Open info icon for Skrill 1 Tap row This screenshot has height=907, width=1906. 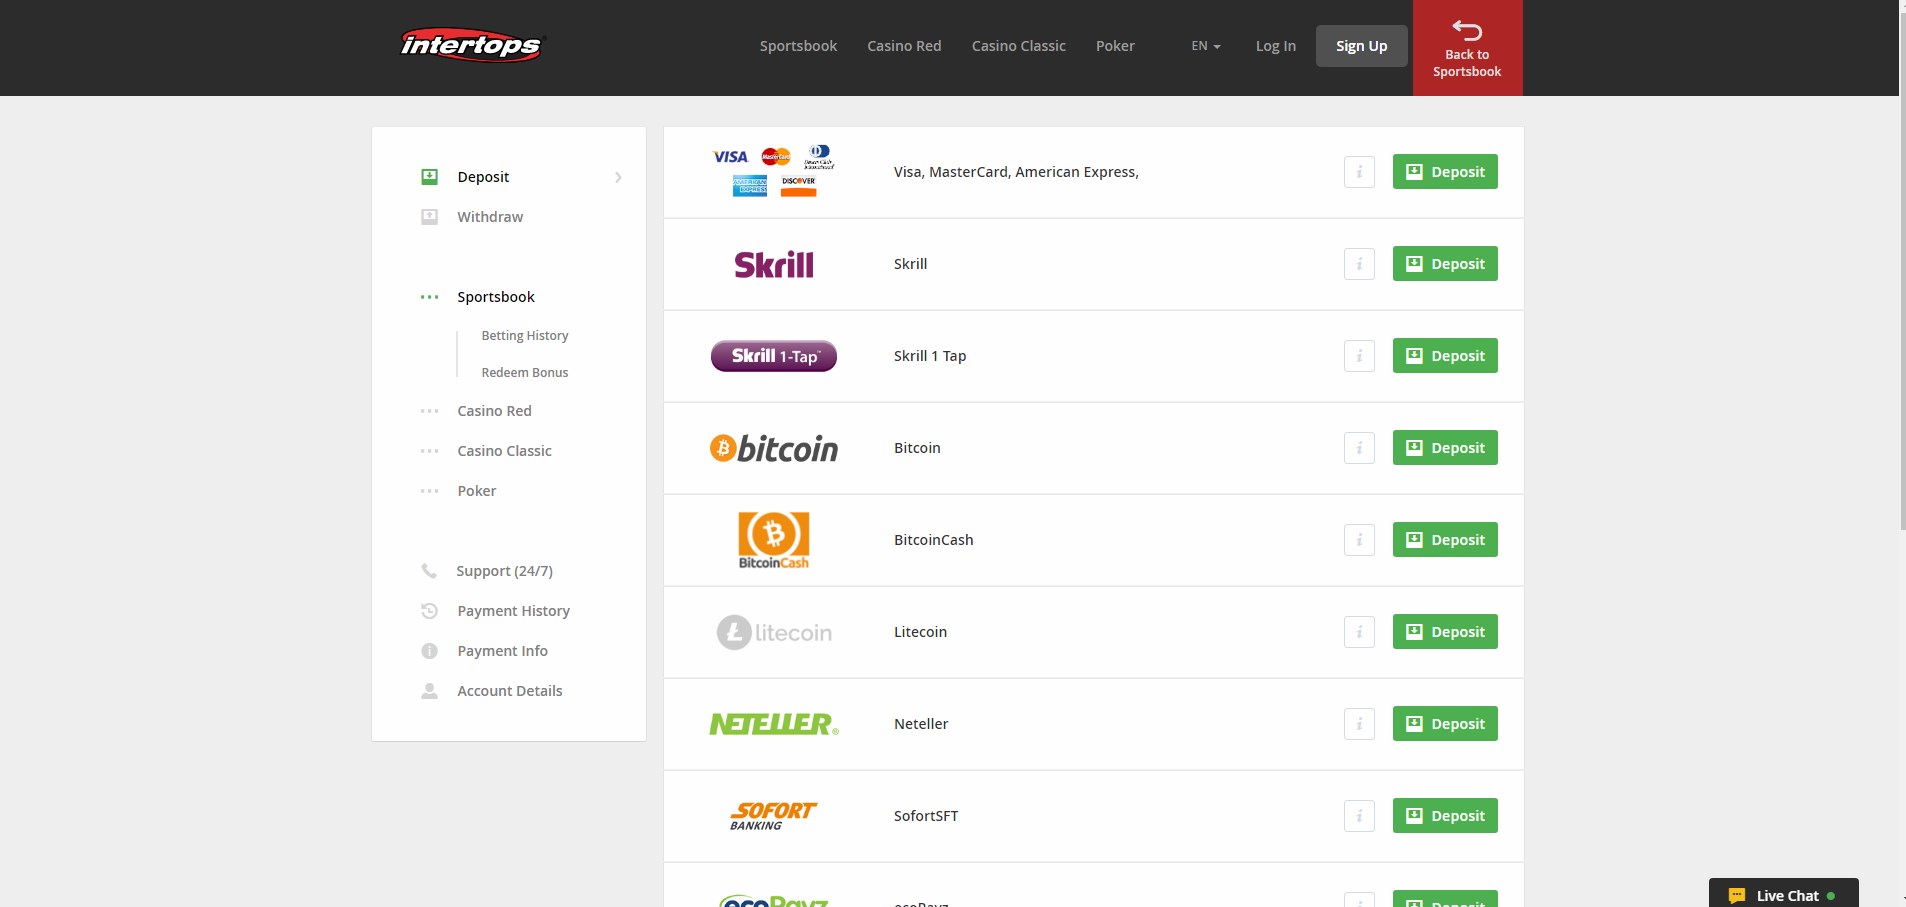pyautogui.click(x=1359, y=356)
